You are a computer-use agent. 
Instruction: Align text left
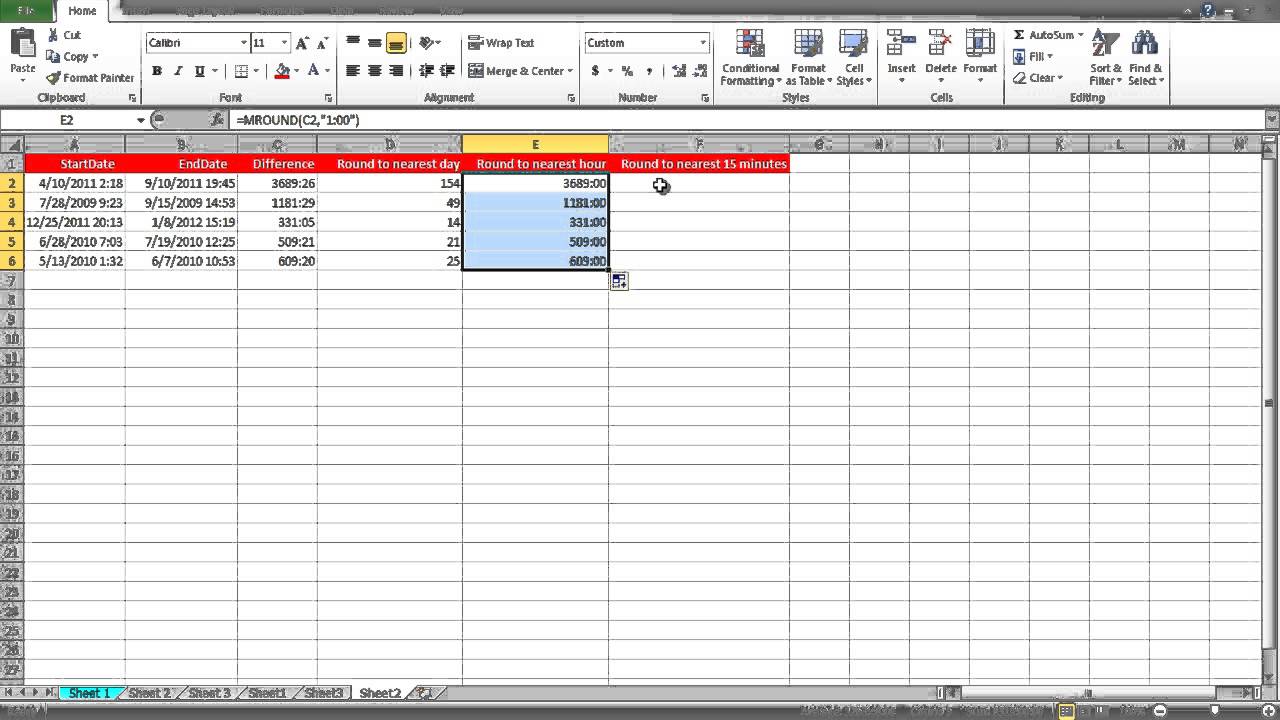tap(353, 71)
